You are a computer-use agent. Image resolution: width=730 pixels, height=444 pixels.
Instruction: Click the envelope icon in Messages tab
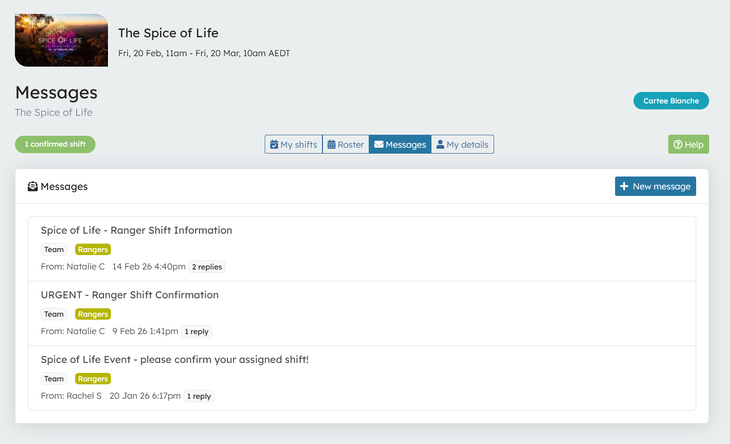click(379, 145)
